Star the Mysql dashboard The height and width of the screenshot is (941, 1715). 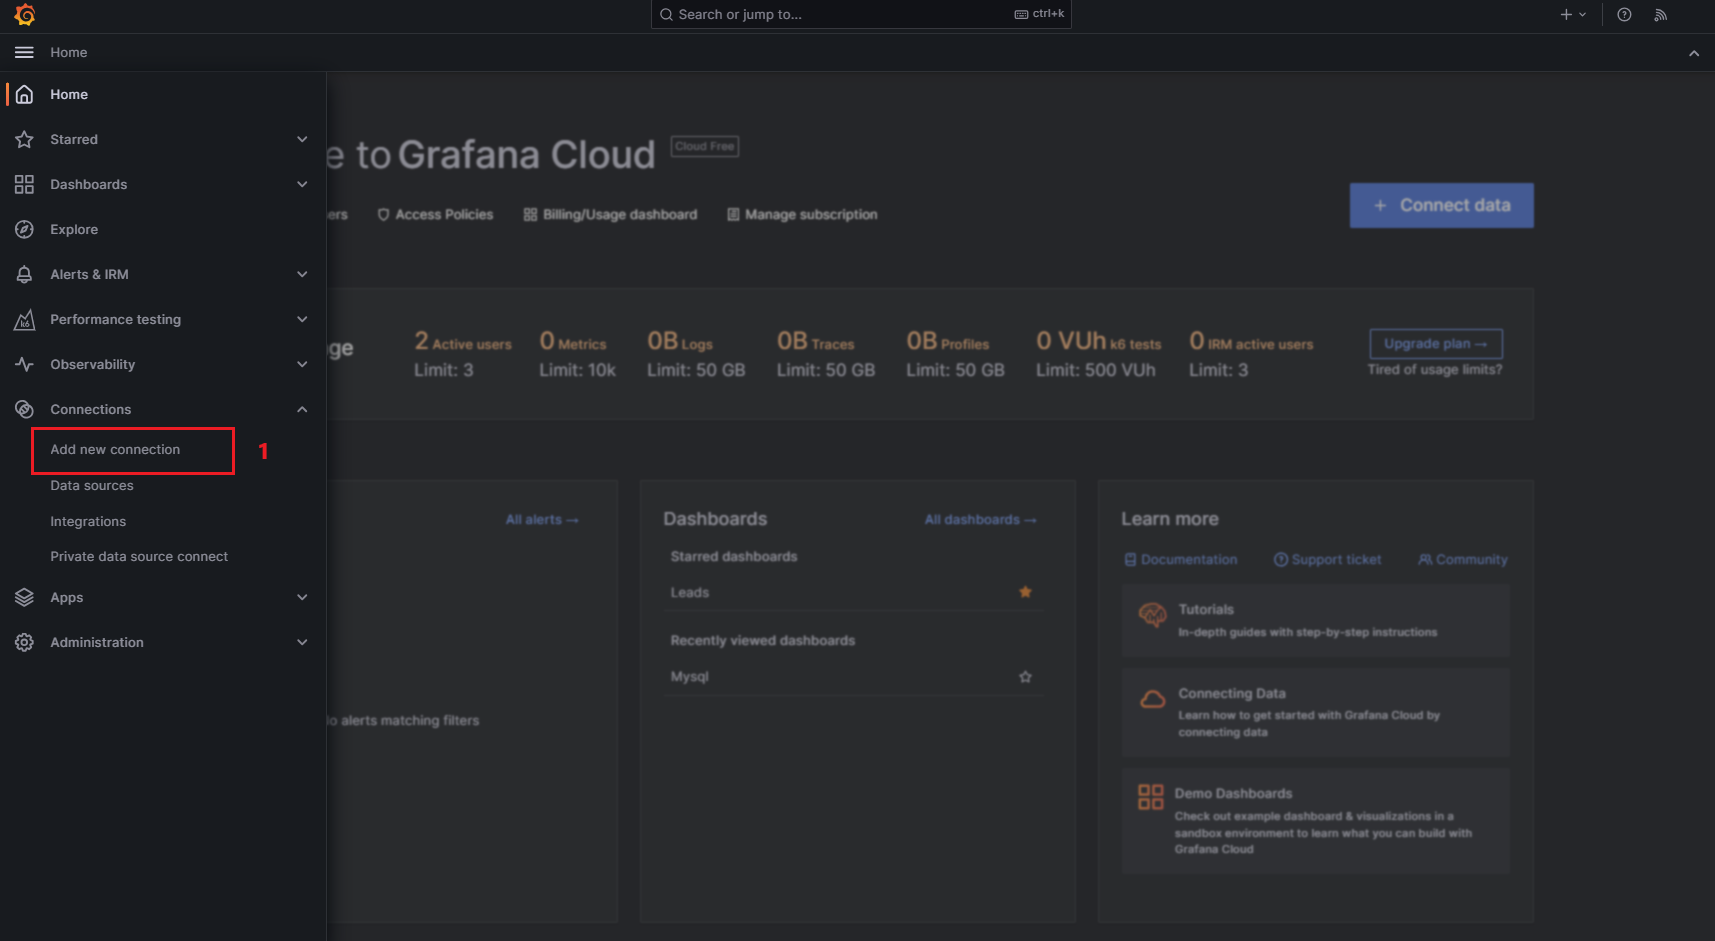coord(1025,677)
